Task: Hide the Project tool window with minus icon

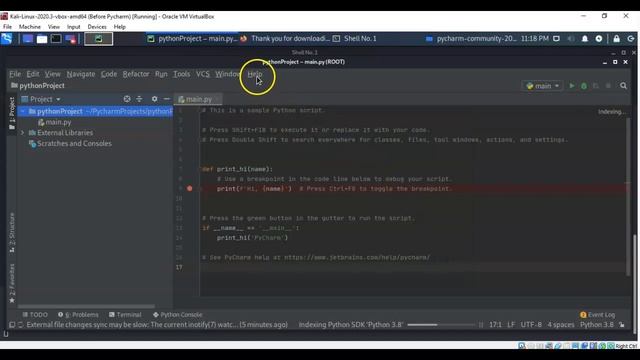Action: pos(167,99)
